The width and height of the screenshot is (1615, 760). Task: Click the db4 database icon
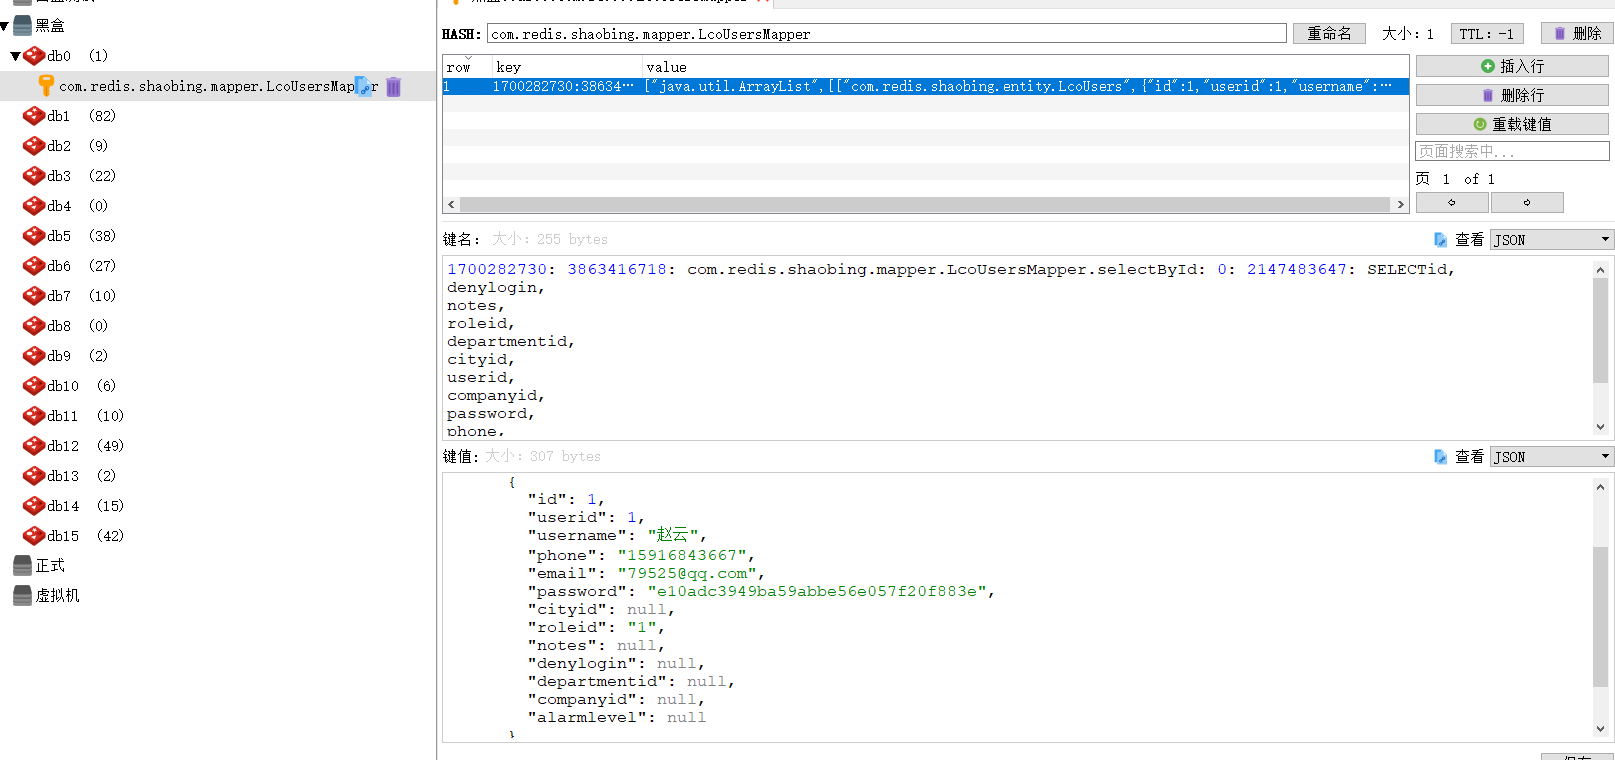(34, 206)
